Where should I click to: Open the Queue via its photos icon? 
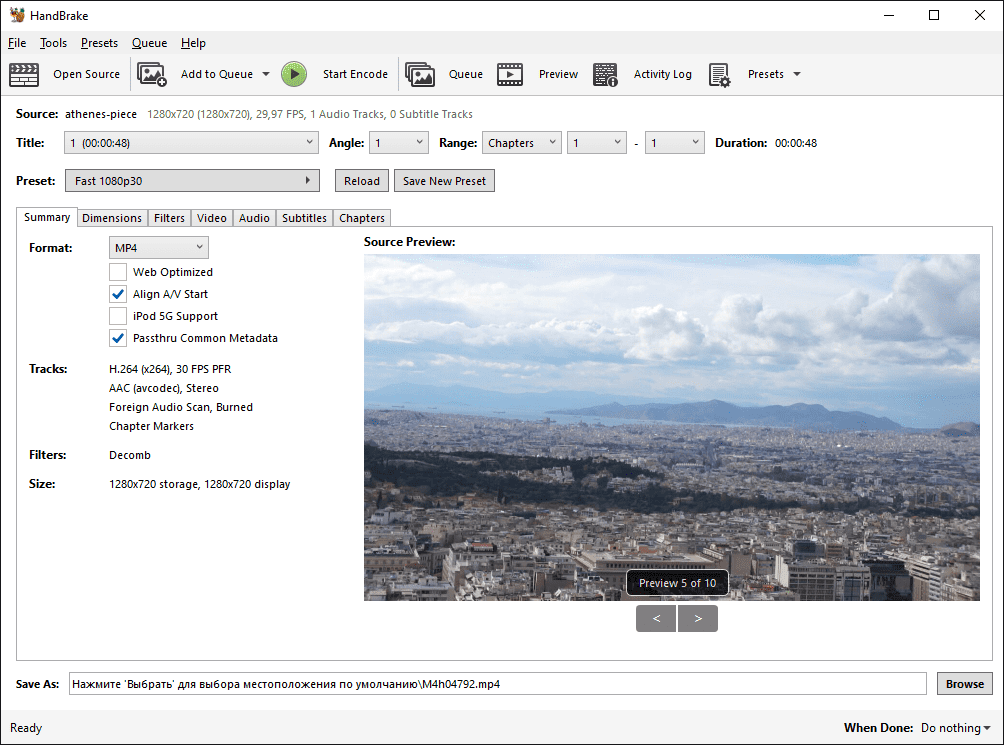pos(420,74)
